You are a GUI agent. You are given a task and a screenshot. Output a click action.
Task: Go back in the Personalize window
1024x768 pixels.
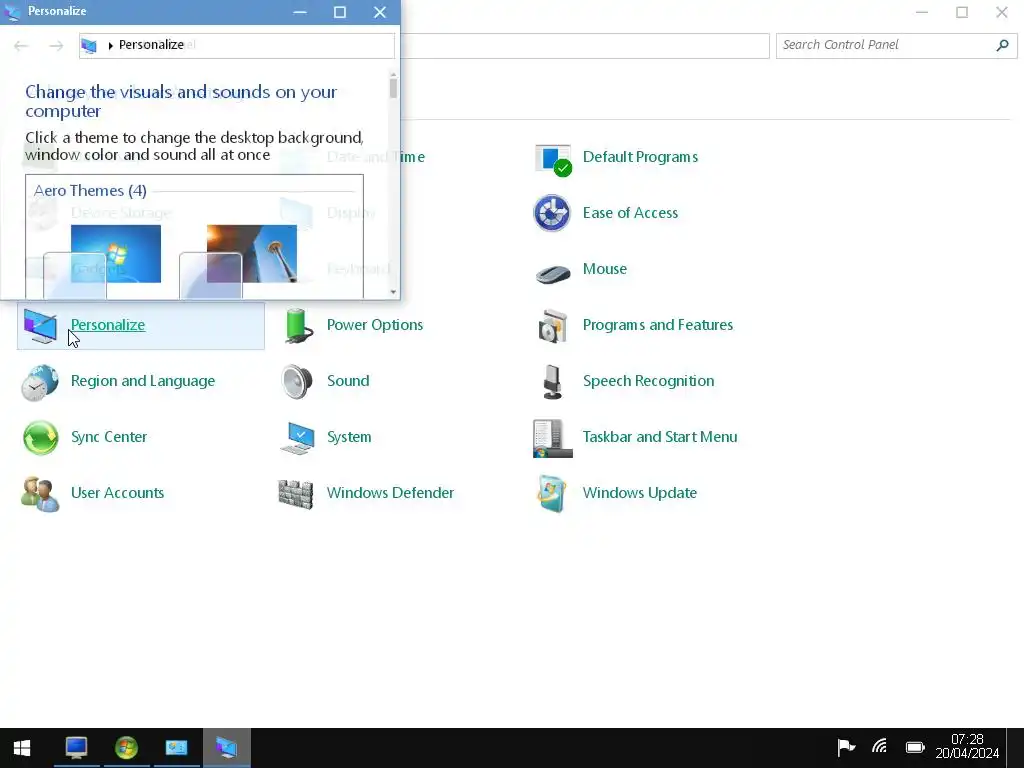(x=21, y=45)
